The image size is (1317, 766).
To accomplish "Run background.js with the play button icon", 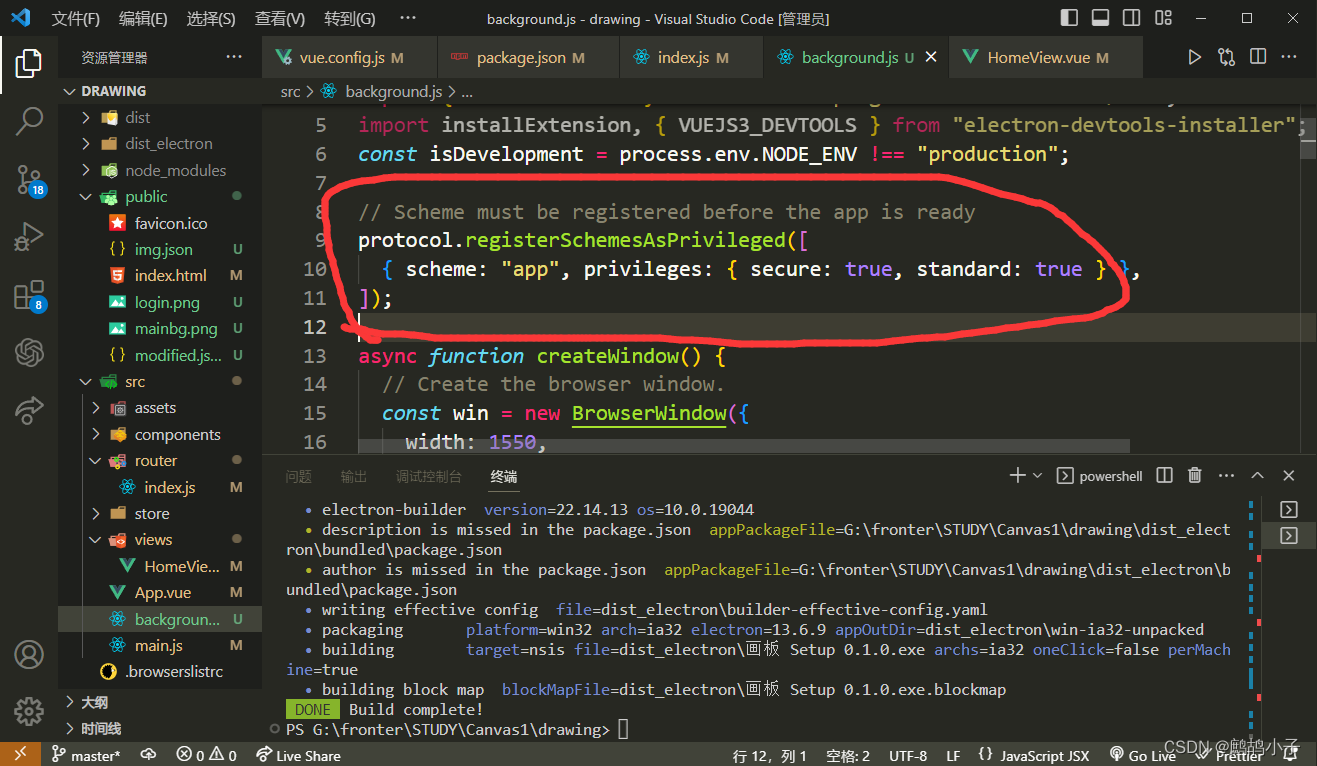I will pos(1194,57).
